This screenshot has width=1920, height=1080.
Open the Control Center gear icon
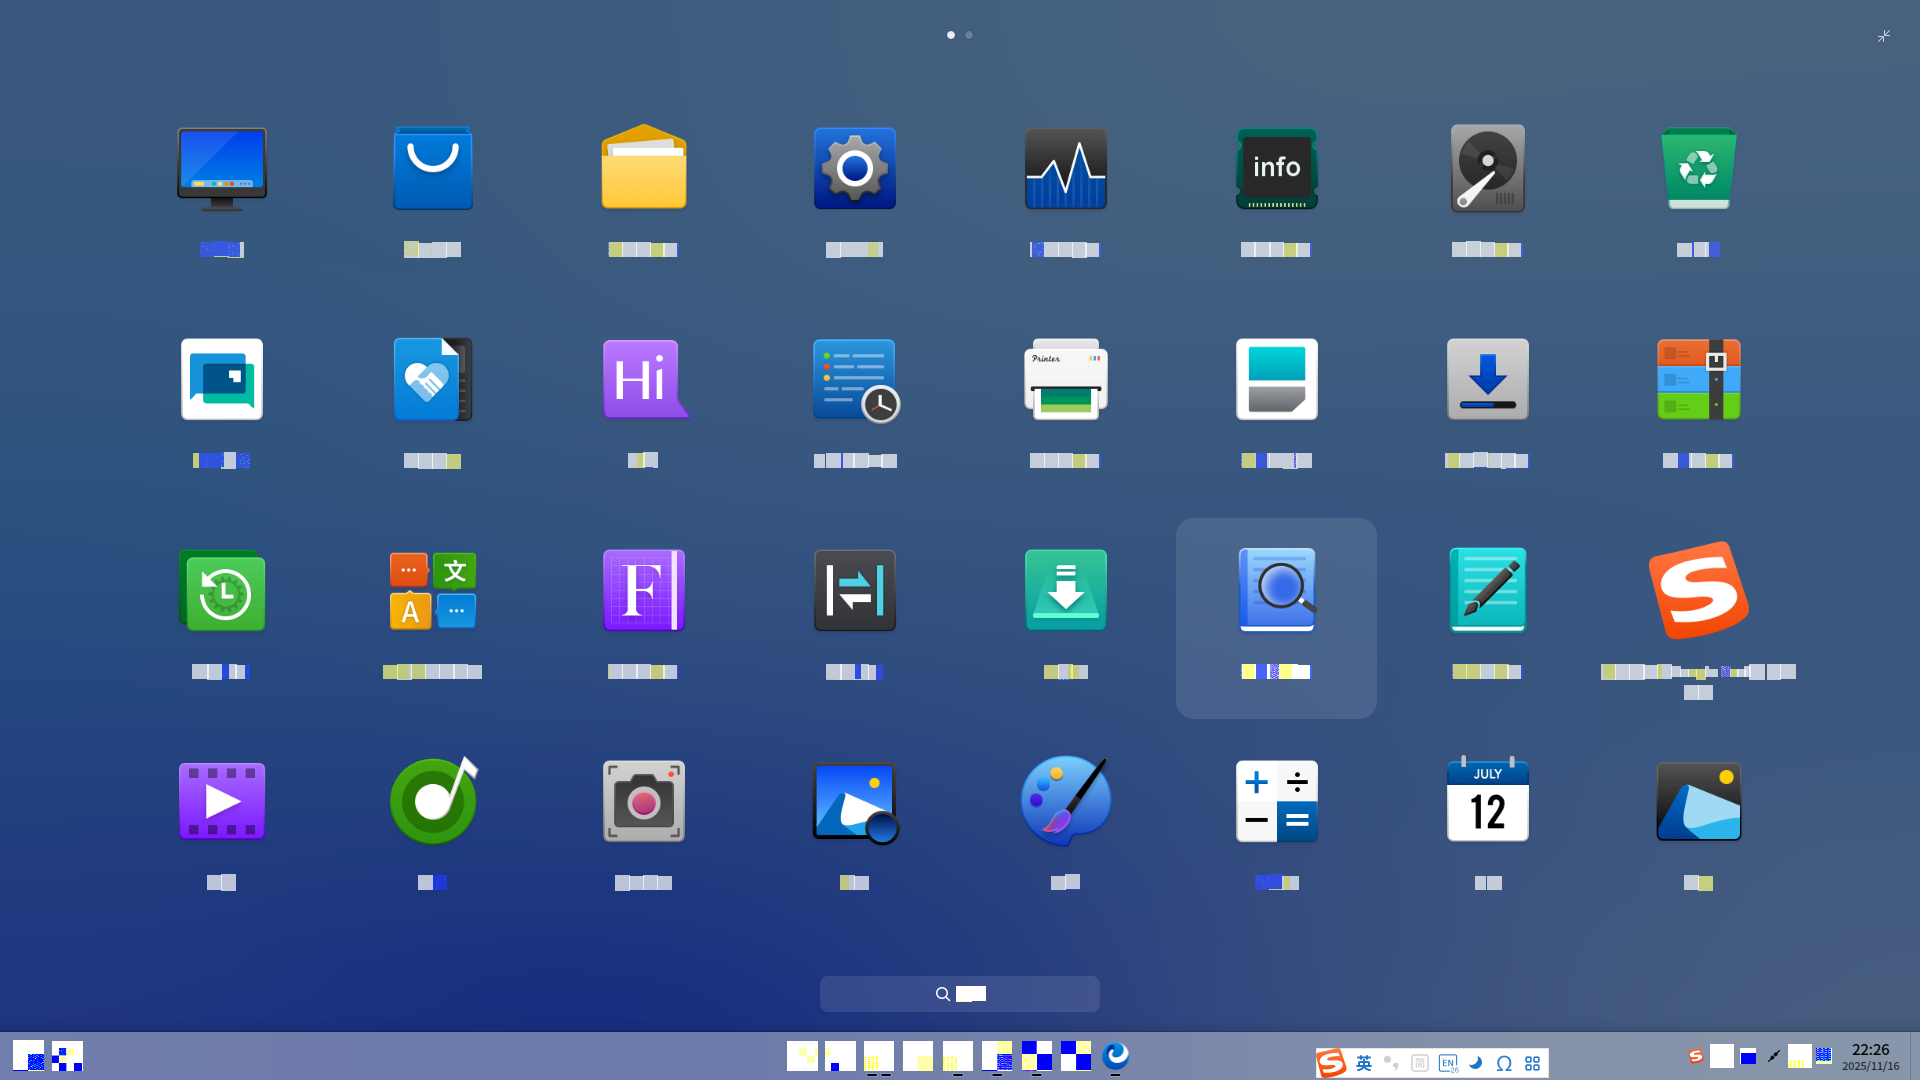[x=854, y=168]
